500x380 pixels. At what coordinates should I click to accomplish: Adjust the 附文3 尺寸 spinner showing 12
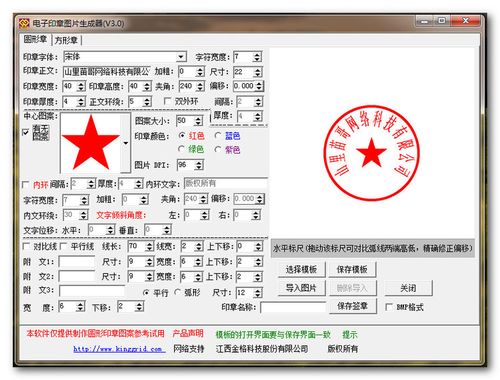pos(257,293)
